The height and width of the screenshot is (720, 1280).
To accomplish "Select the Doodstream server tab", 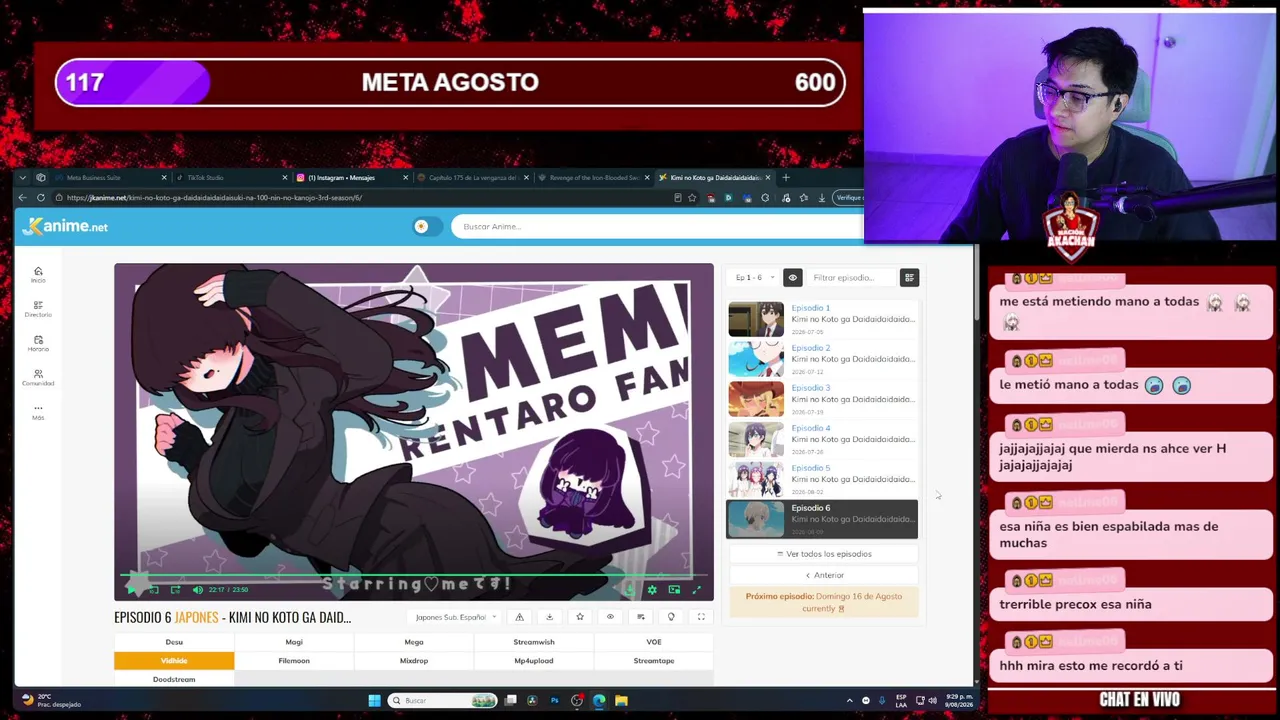I will [x=174, y=679].
